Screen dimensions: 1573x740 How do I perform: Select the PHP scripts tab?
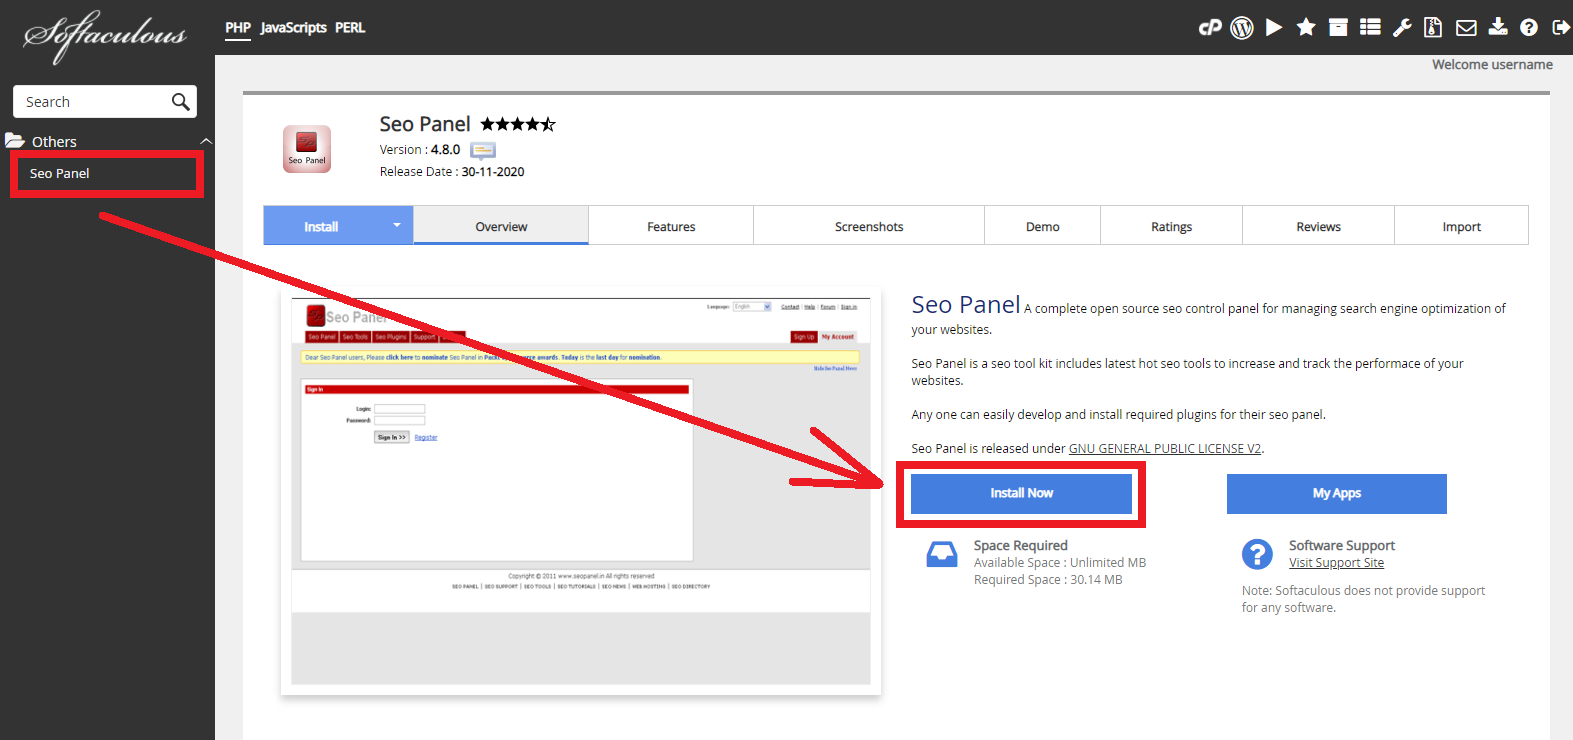[x=238, y=28]
